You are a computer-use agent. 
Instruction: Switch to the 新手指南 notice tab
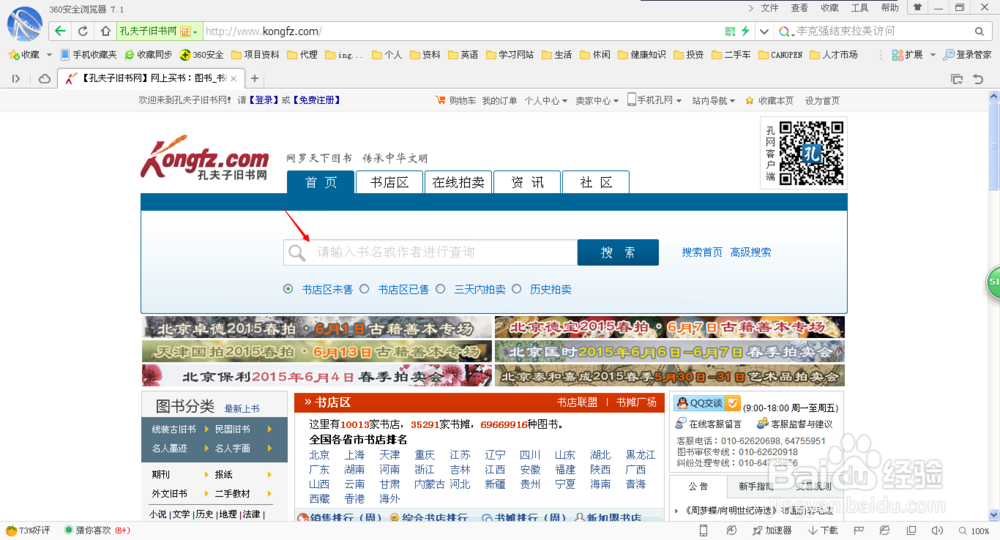[757, 486]
